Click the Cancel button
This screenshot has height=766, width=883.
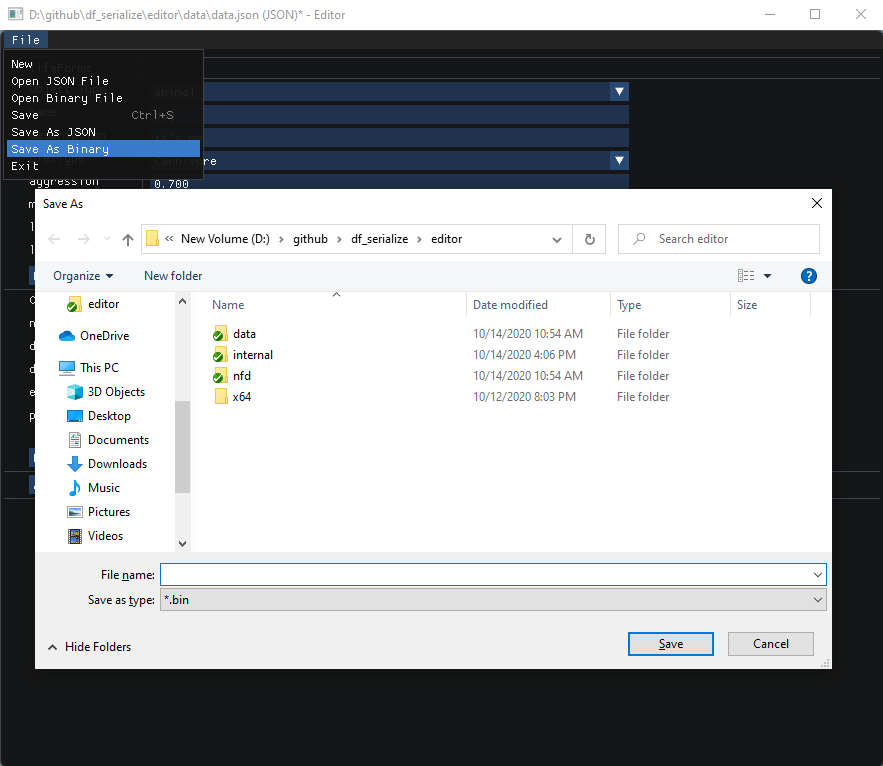[x=771, y=644]
